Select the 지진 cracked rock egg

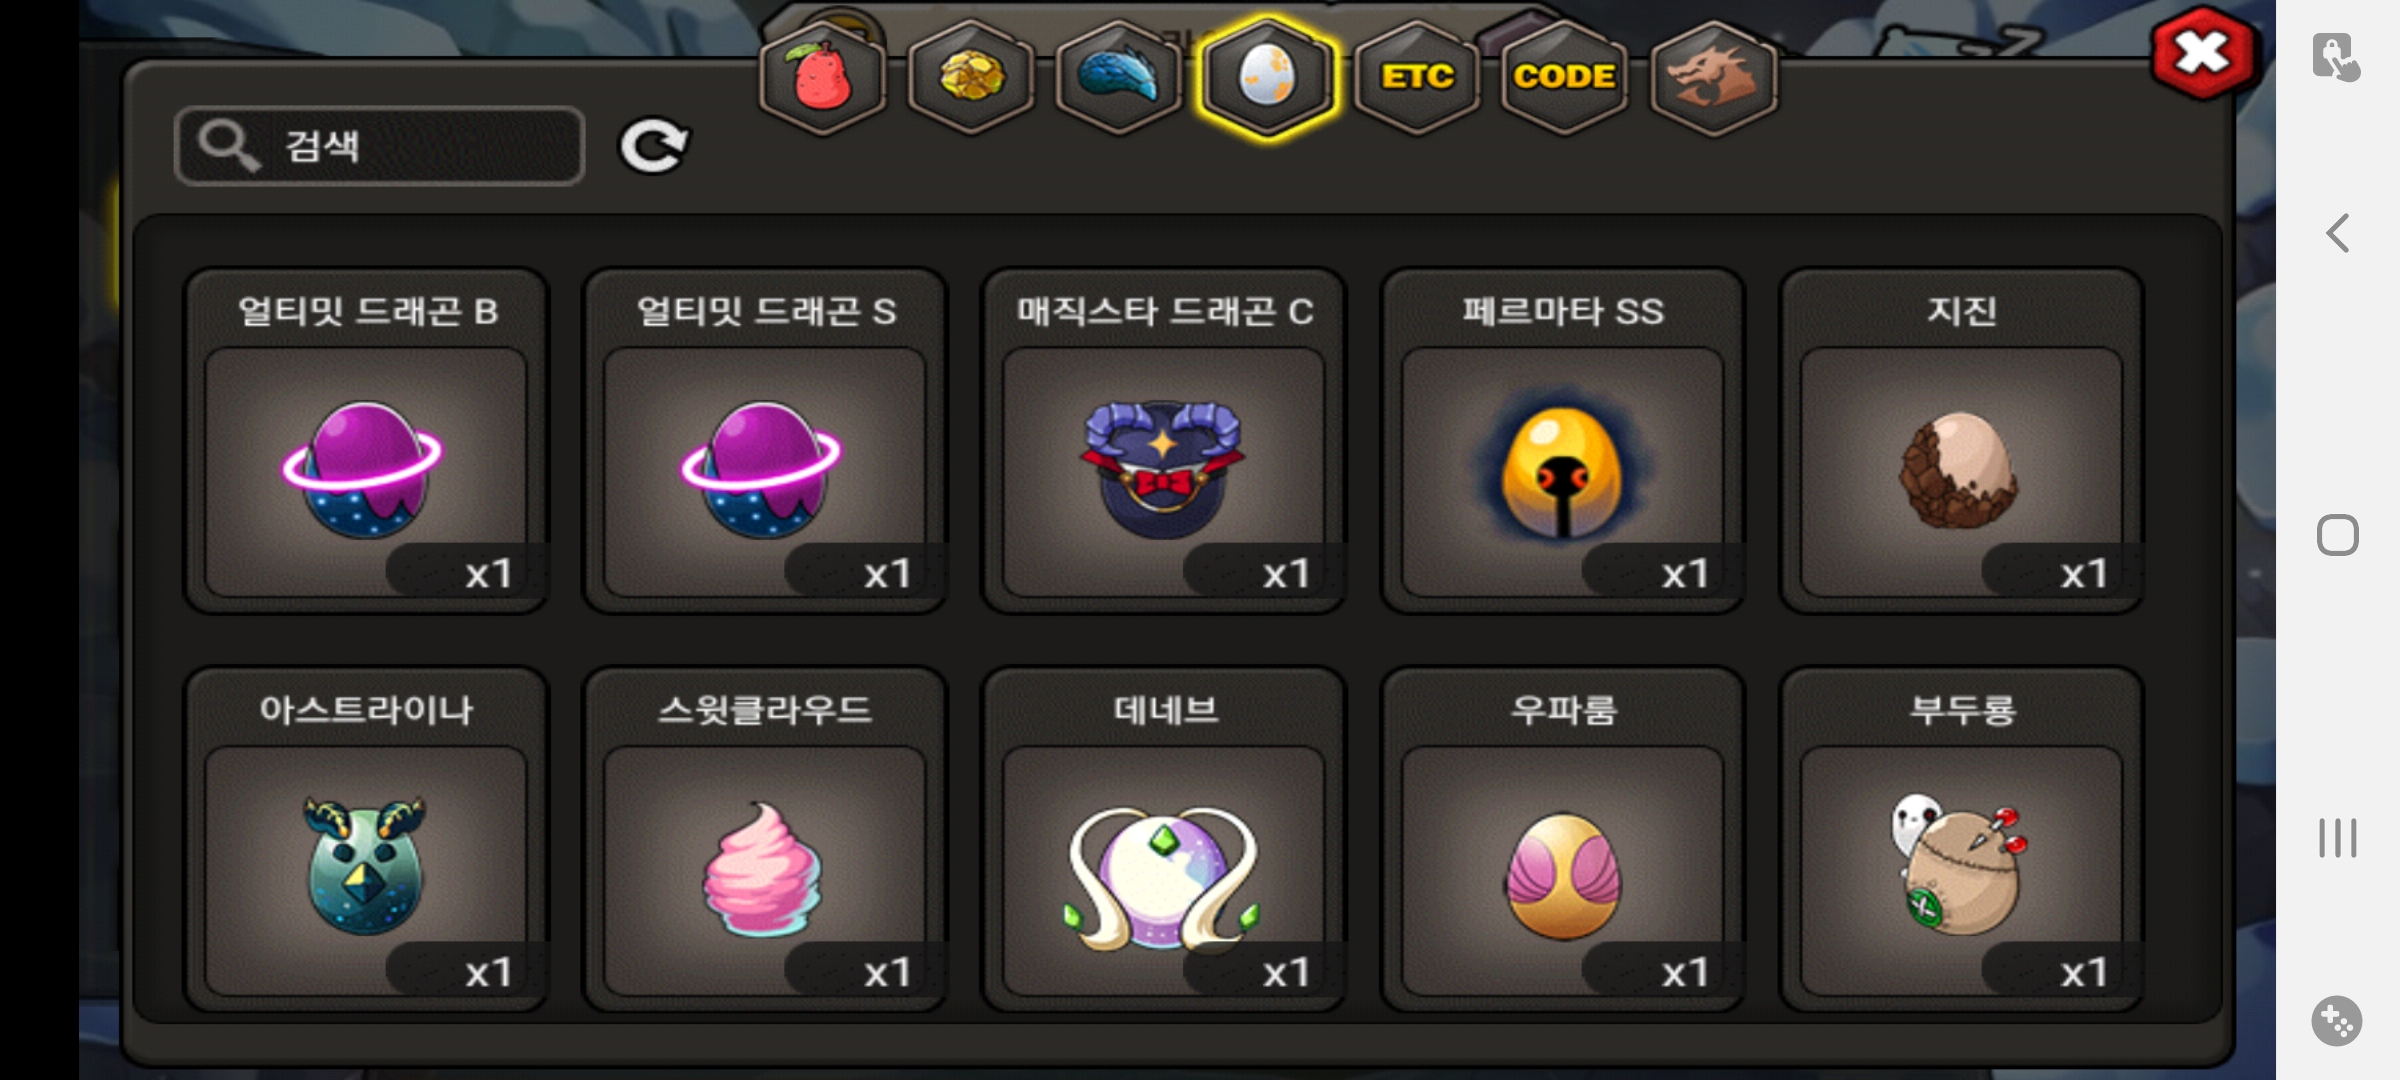click(1962, 441)
